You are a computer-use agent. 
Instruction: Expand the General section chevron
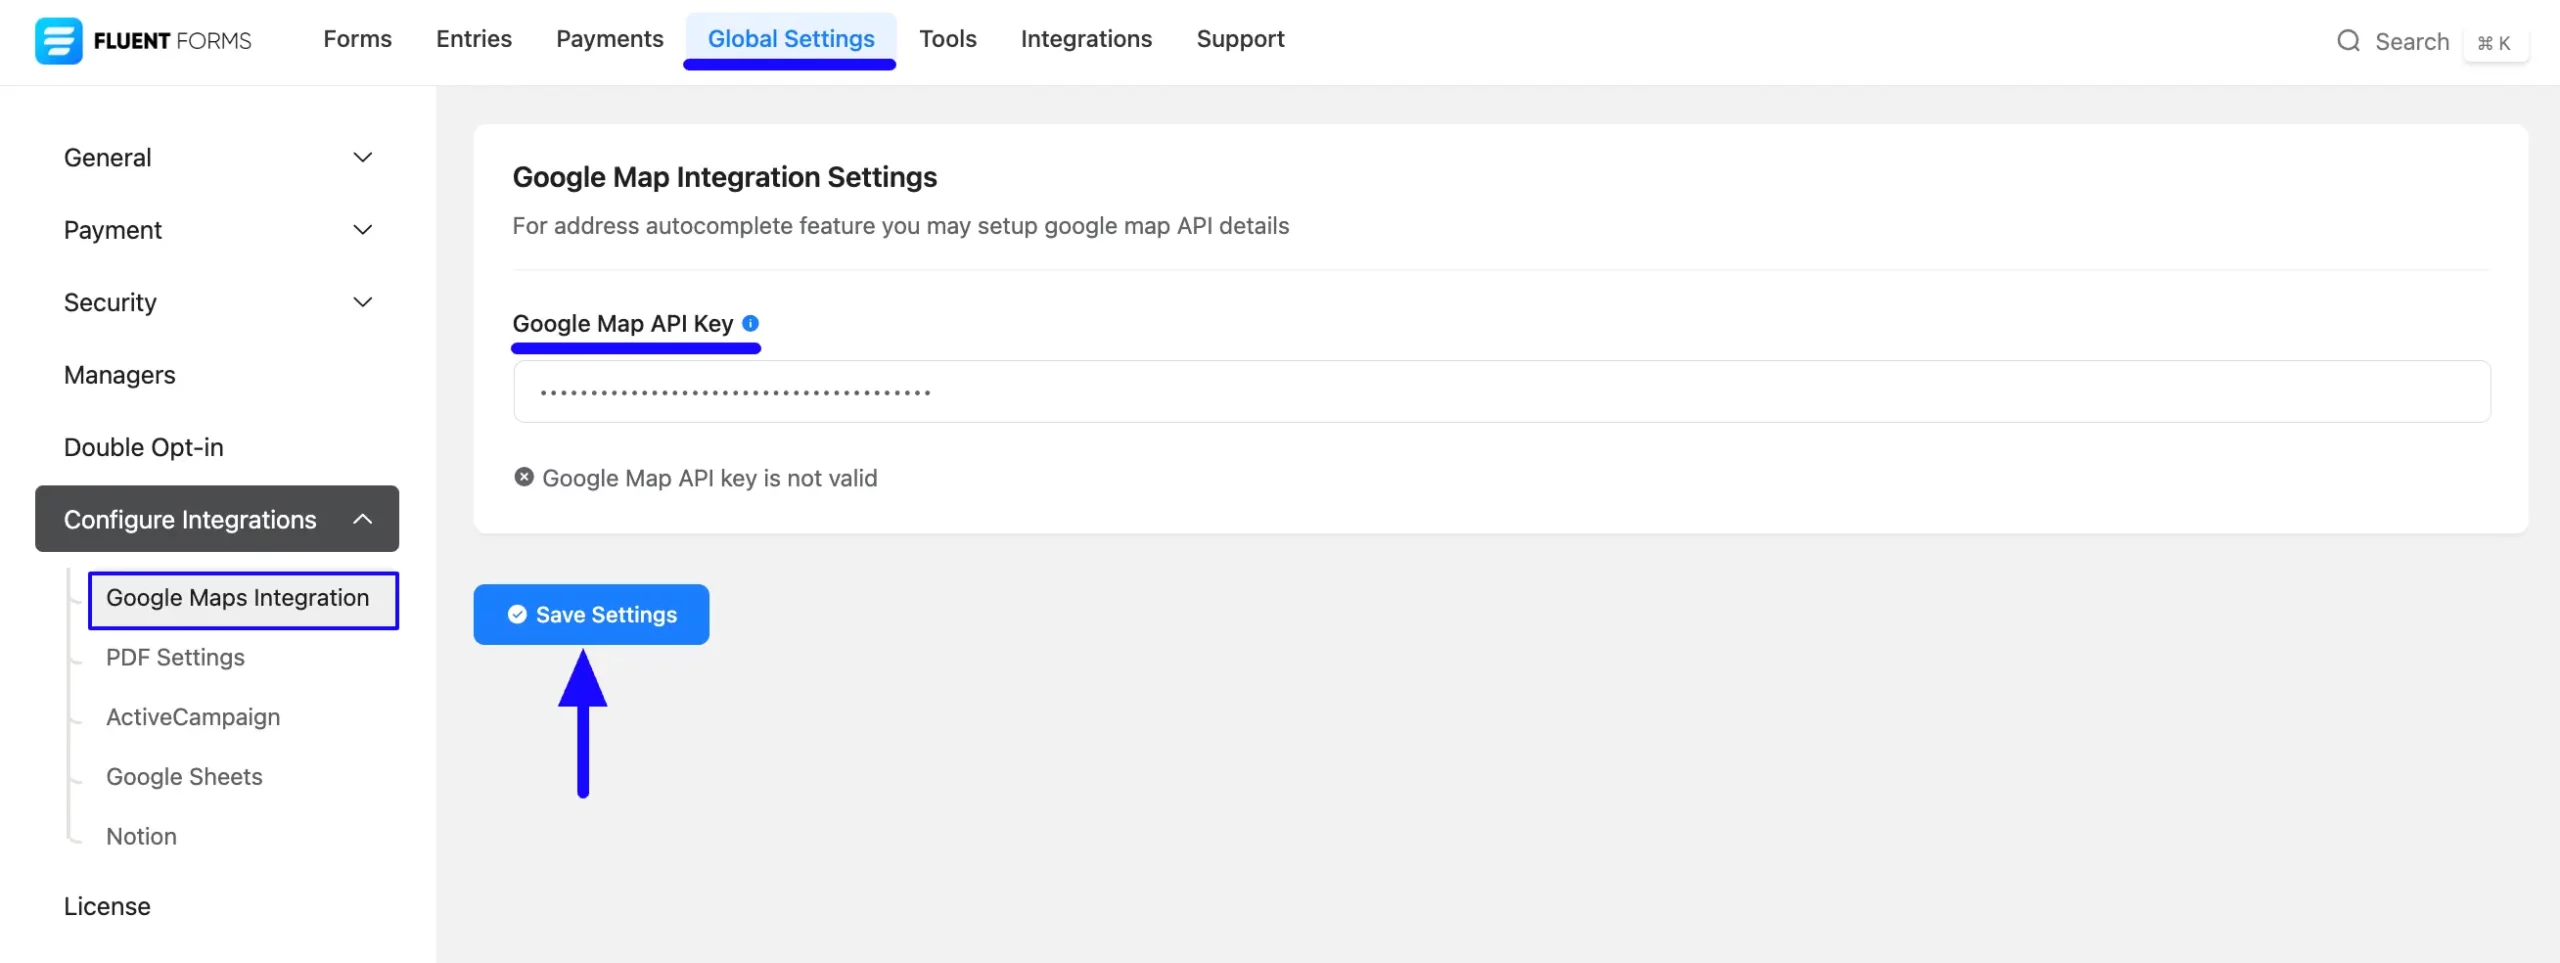363,158
